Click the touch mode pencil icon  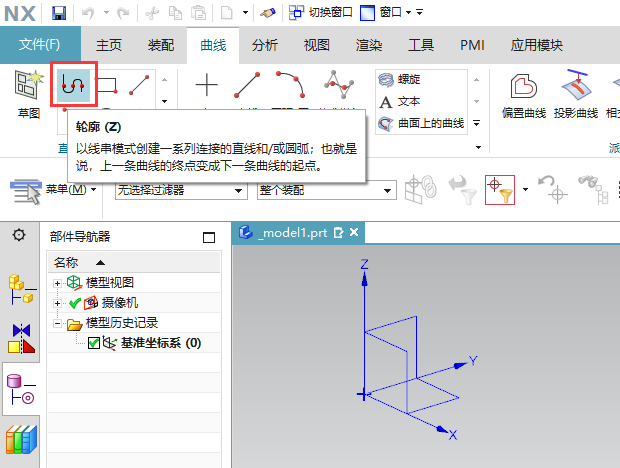tap(268, 13)
